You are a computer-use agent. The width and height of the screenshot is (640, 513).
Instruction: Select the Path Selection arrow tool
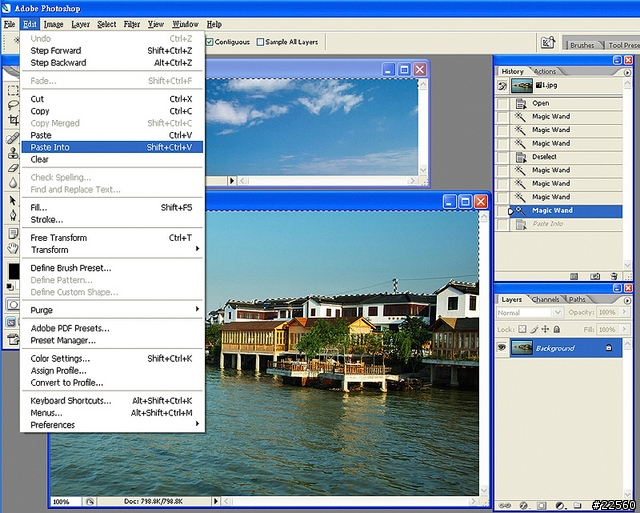tap(13, 200)
